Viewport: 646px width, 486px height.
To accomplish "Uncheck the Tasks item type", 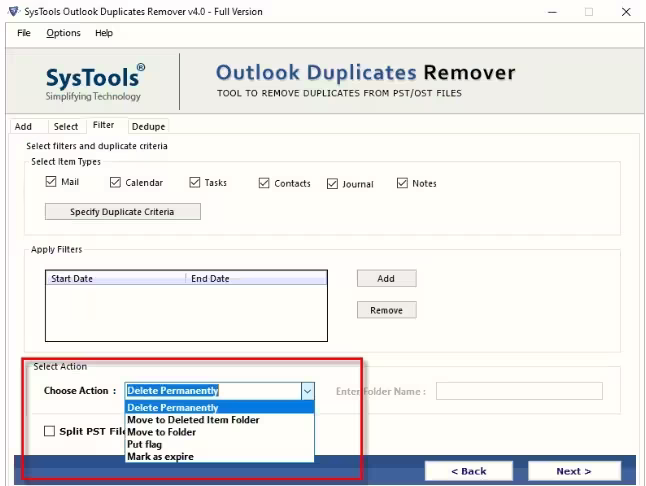I will 195,182.
